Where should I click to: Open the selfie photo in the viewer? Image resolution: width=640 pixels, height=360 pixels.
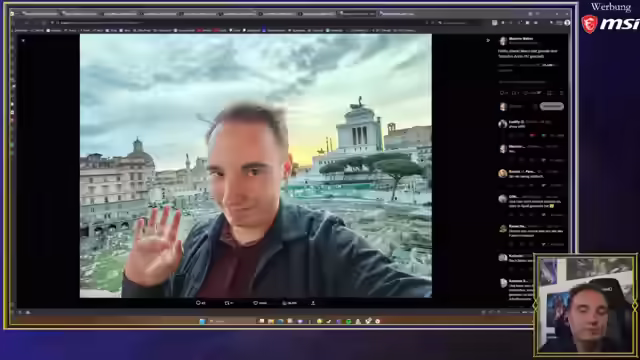(256, 166)
